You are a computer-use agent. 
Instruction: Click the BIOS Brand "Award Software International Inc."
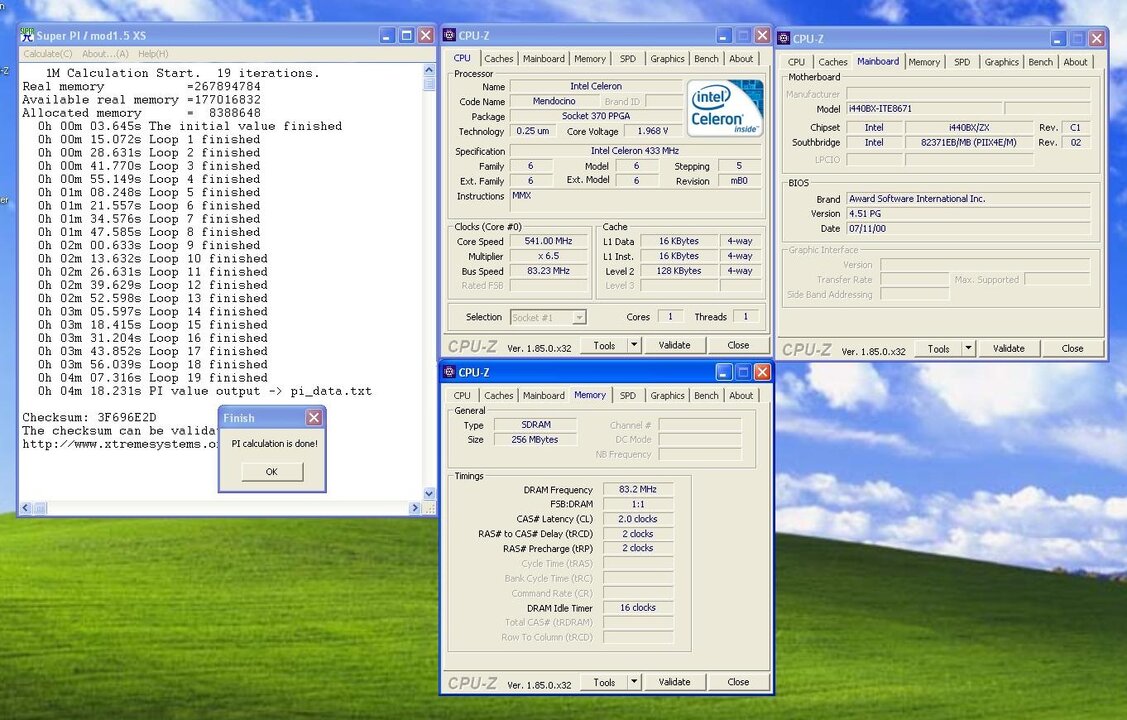(968, 199)
